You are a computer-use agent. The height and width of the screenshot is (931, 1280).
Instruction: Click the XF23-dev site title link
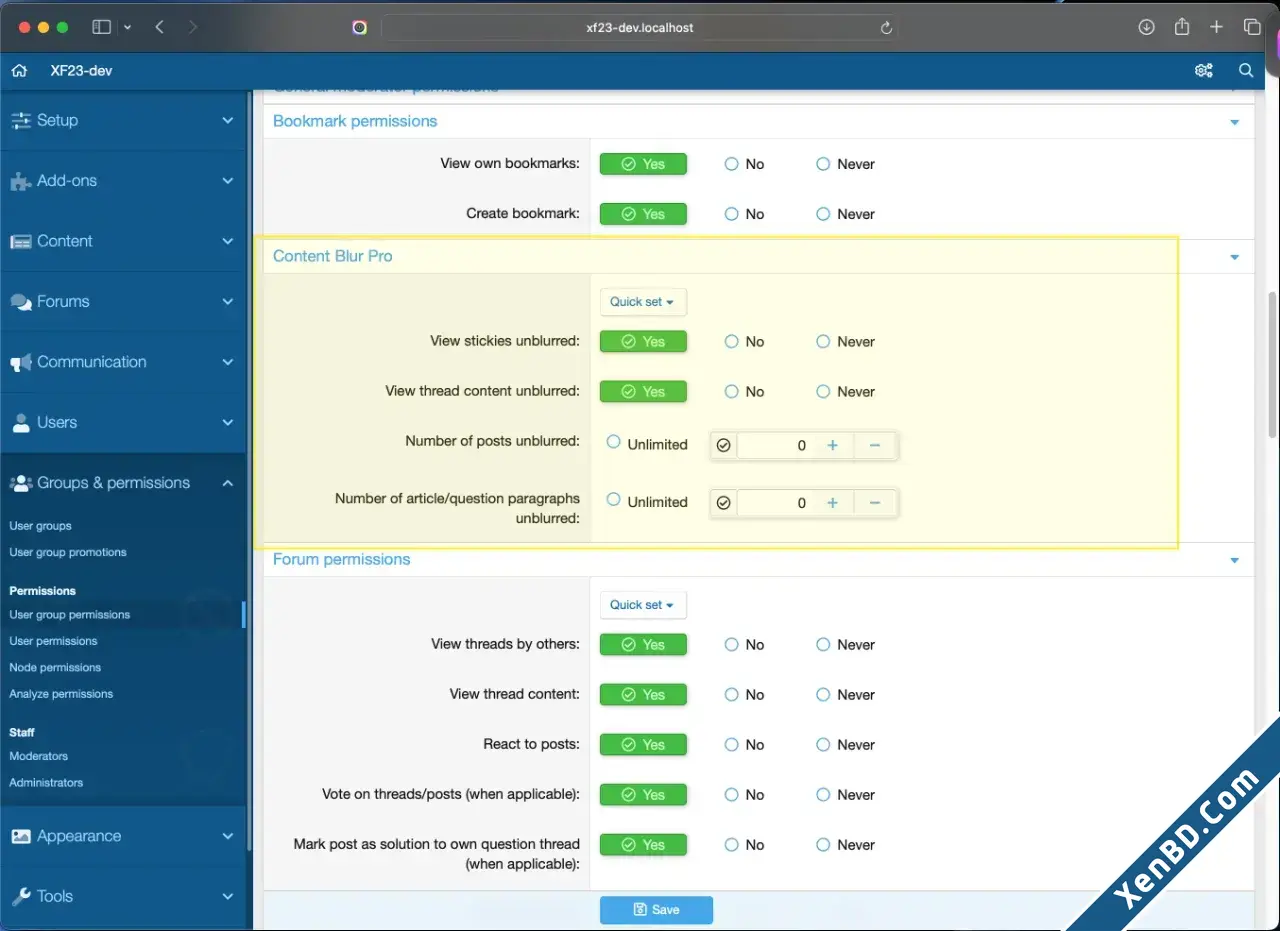[81, 71]
